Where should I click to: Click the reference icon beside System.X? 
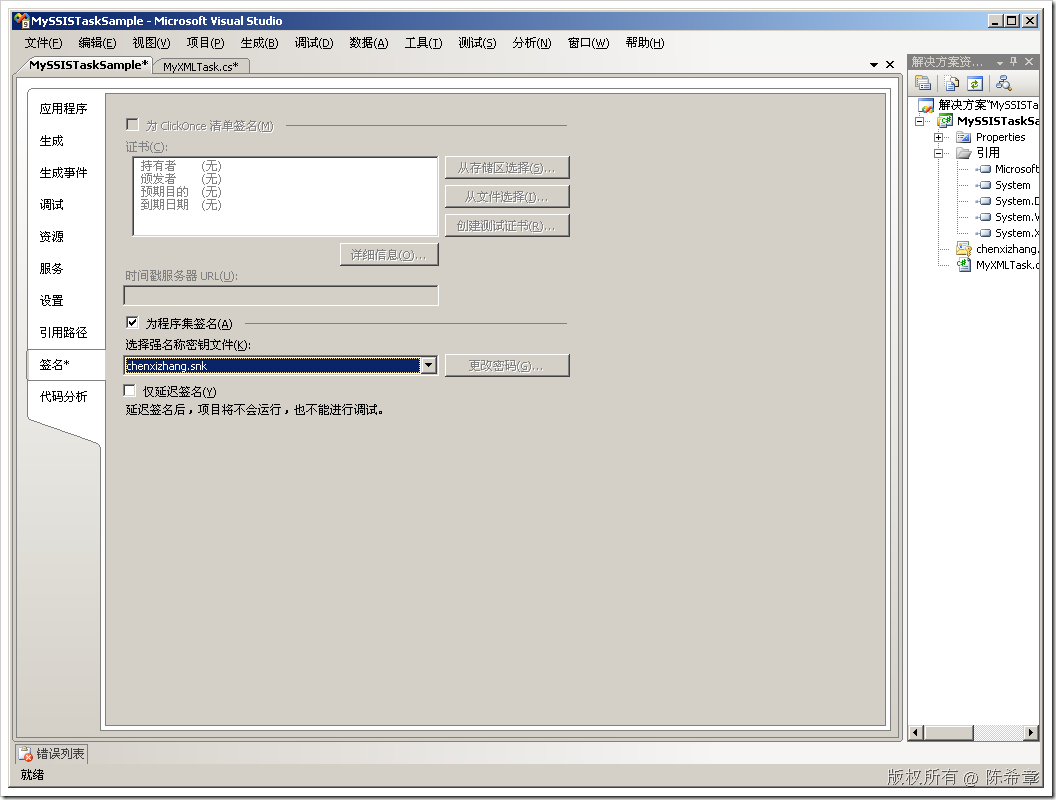[985, 233]
